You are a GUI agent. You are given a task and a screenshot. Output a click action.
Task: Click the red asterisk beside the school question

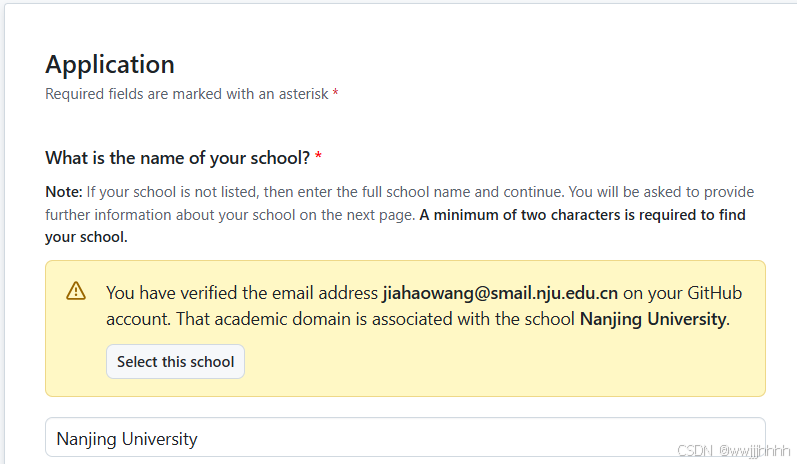318,156
